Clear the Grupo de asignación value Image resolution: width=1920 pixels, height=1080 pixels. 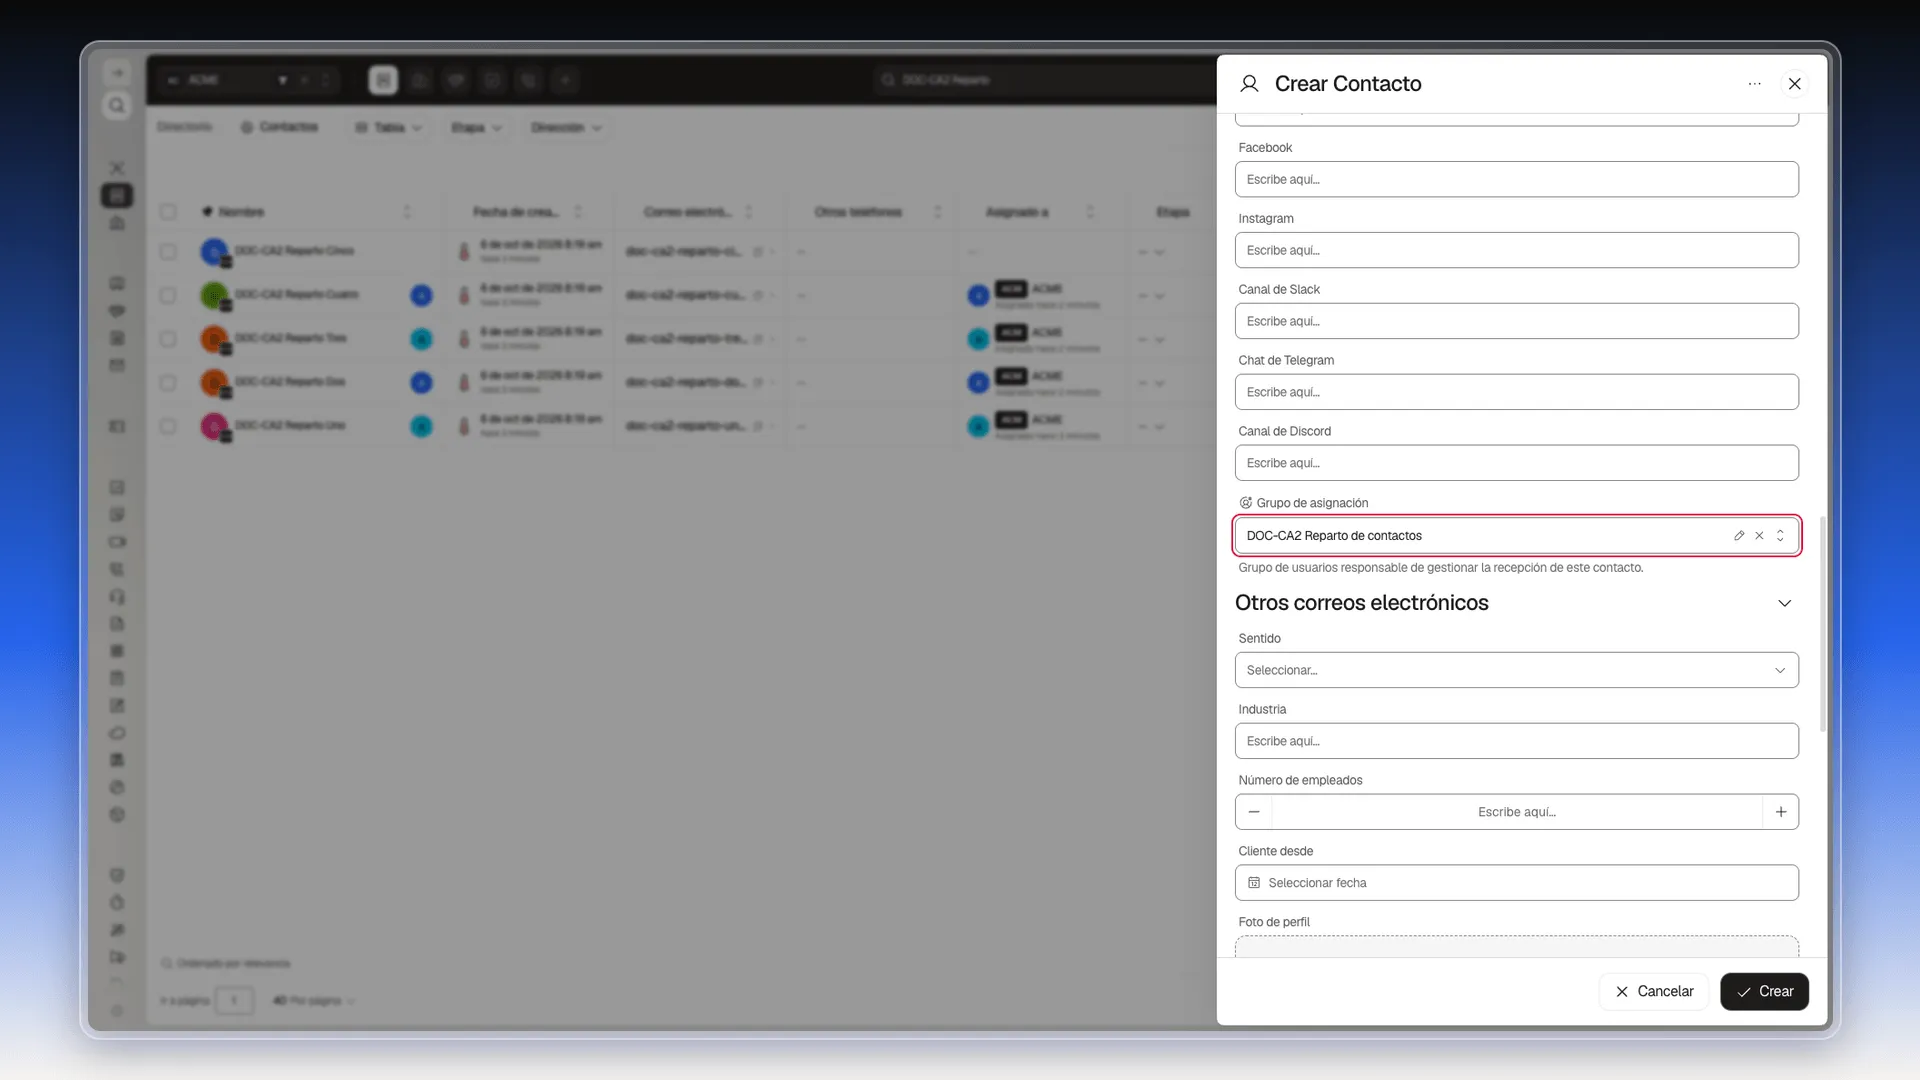pos(1759,536)
